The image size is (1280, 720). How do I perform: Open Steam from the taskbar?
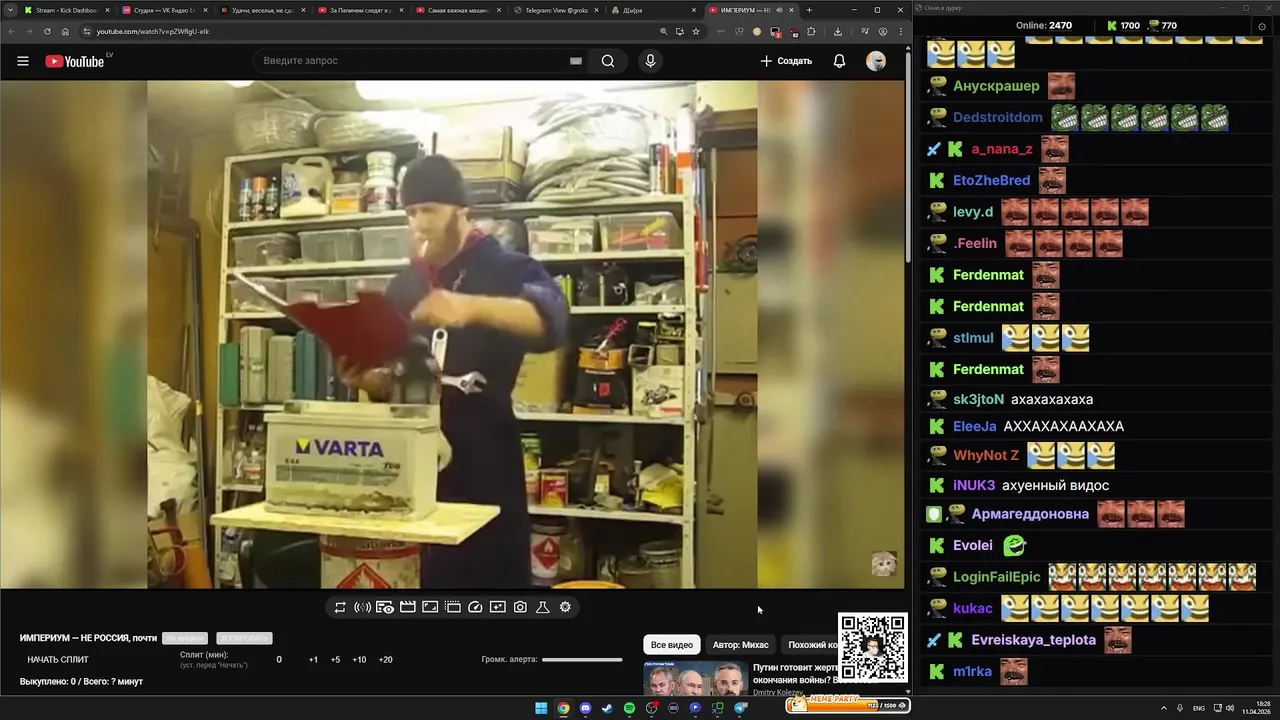(x=607, y=708)
